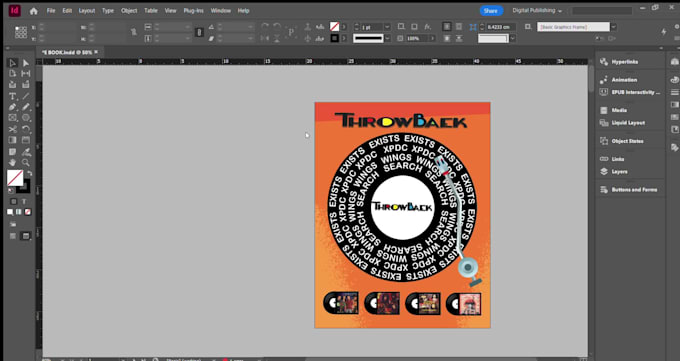Click the flip horizontal icon
The image size is (680, 361).
tap(265, 38)
